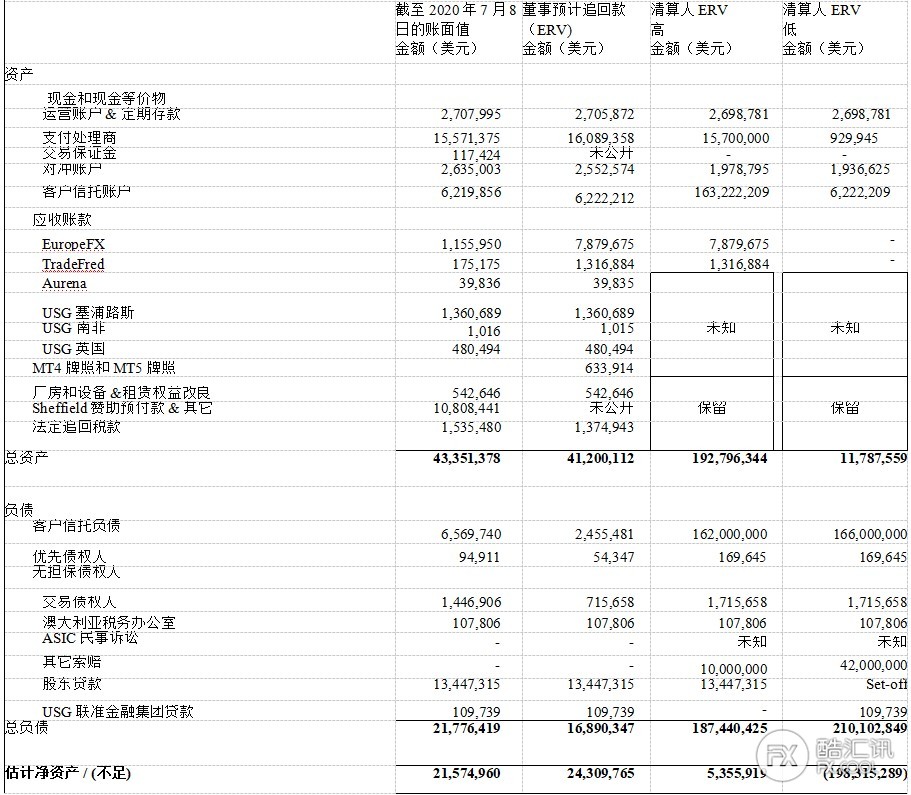This screenshot has height=795, width=911.
Task: Select the value 10,808,441
Action: pyautogui.click(x=467, y=409)
